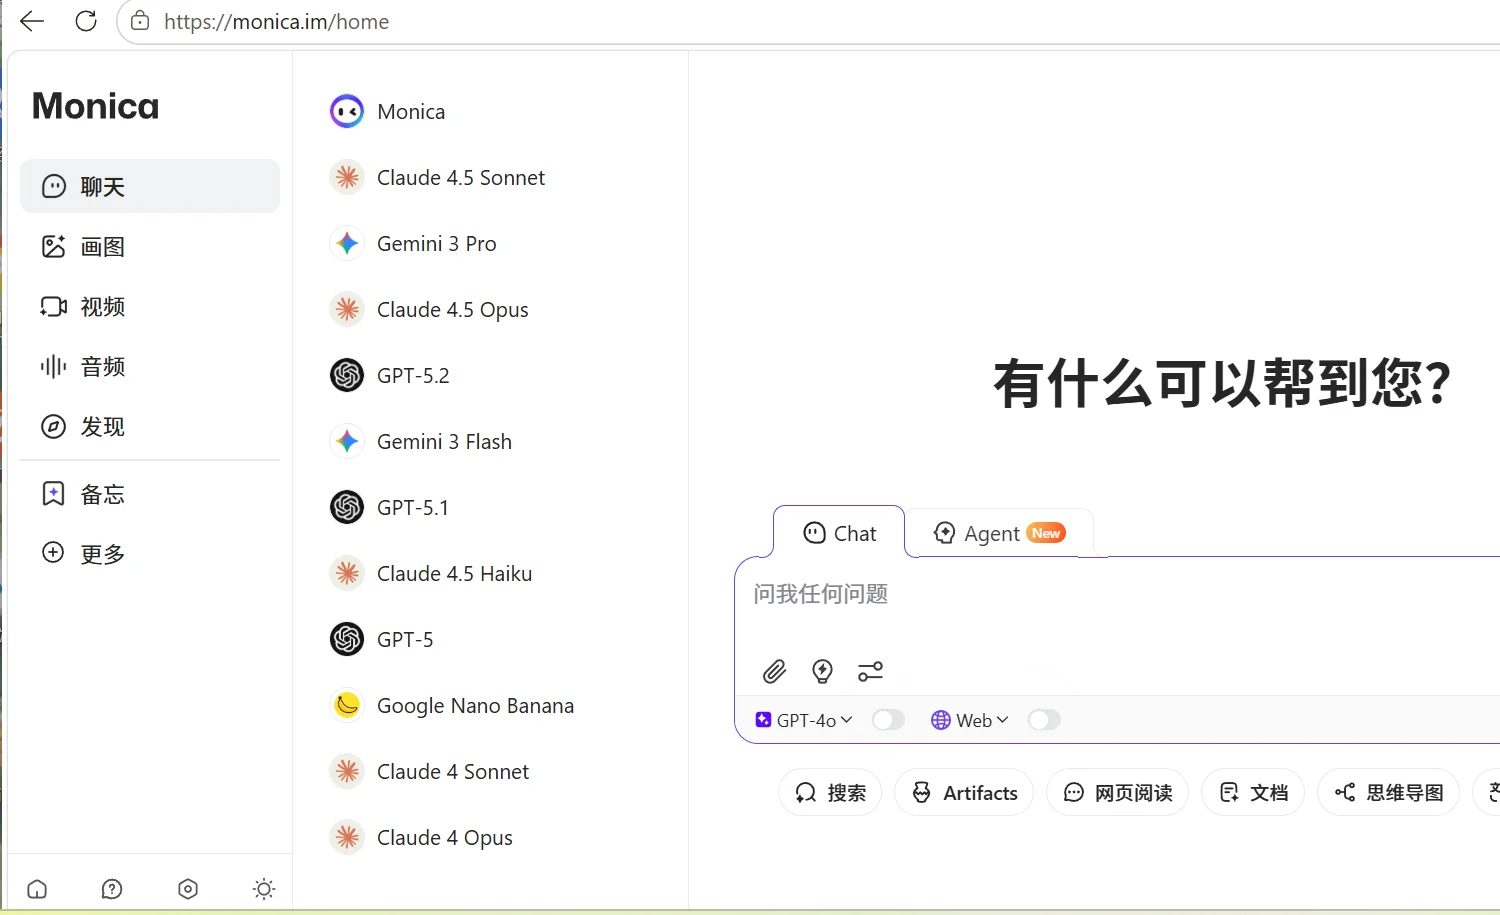This screenshot has height=915, width=1500.
Task: Click the 文档 document button
Action: pos(1253,793)
